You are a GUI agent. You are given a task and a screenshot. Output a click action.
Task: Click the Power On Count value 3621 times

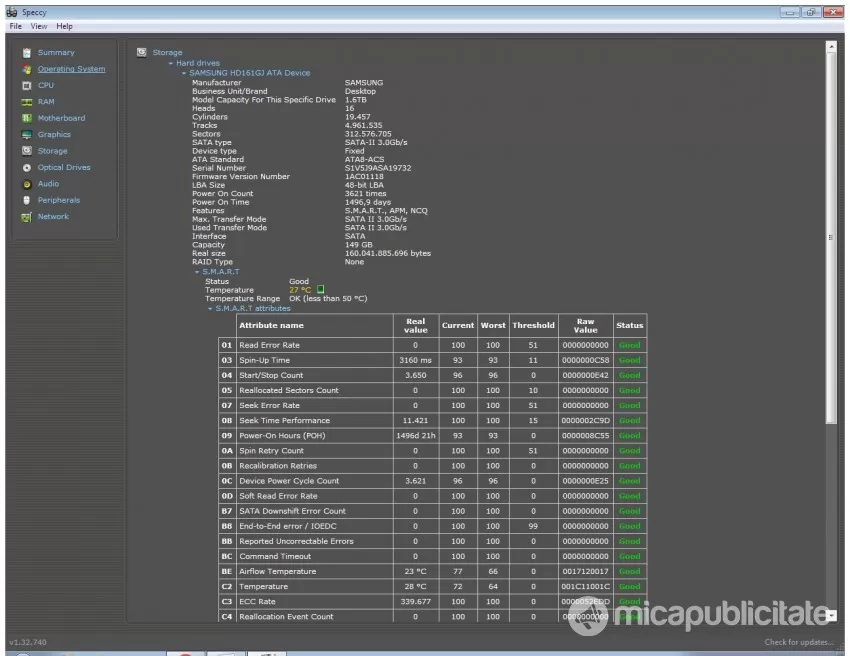tap(366, 194)
